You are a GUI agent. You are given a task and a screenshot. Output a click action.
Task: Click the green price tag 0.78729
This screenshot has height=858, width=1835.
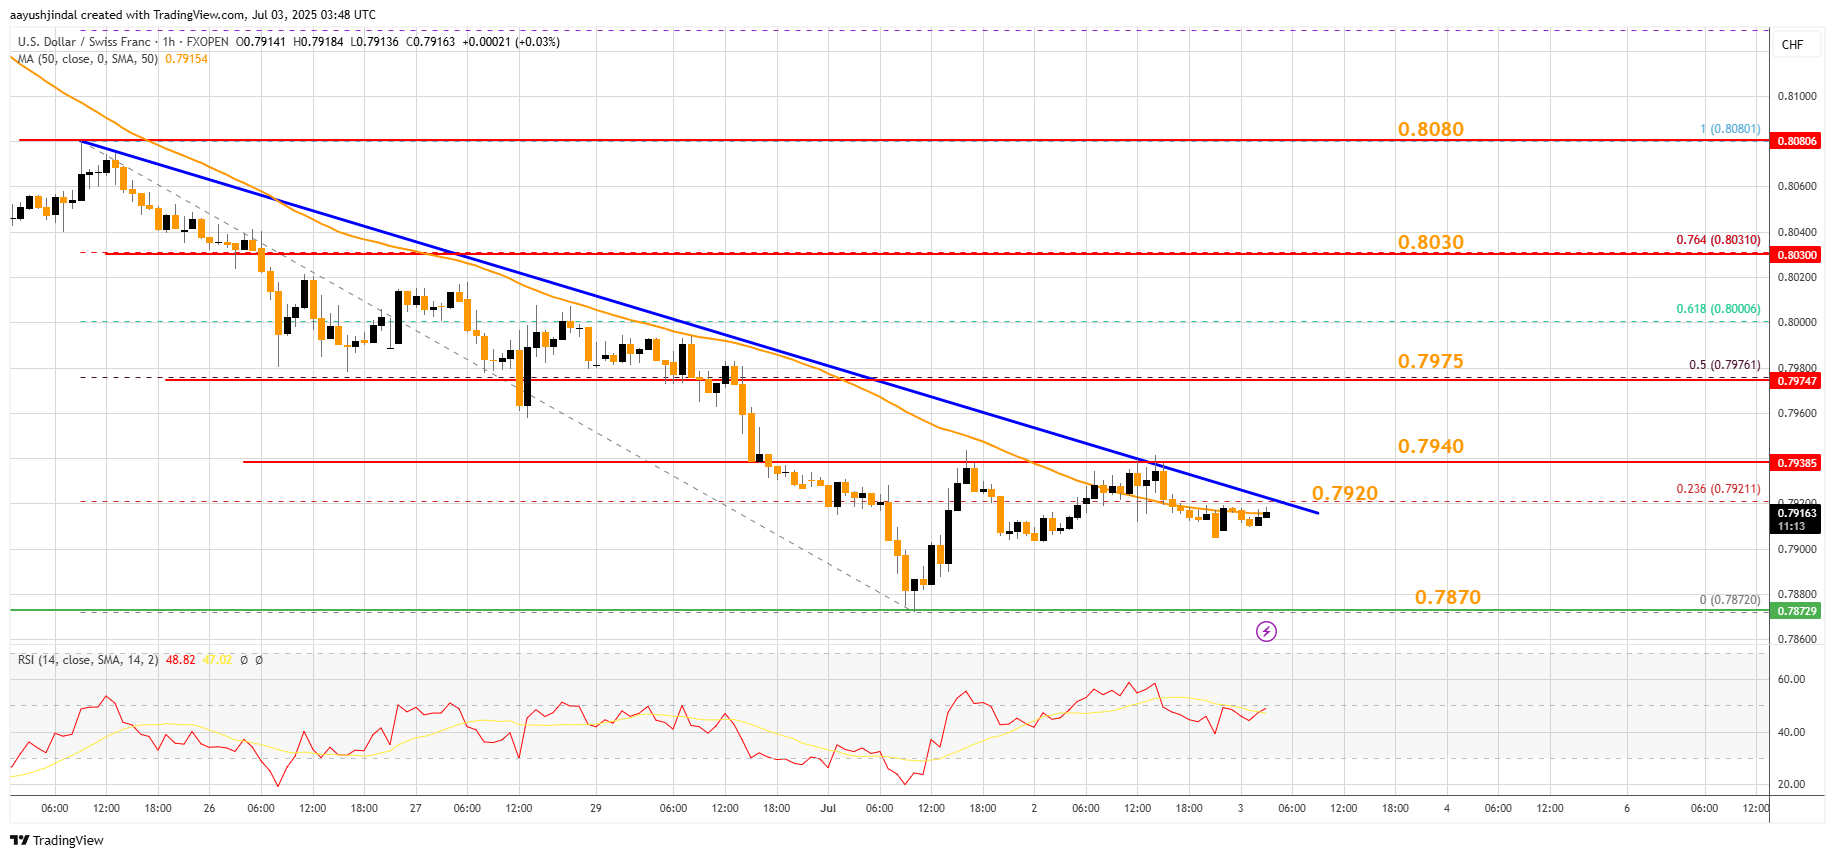pyautogui.click(x=1797, y=611)
